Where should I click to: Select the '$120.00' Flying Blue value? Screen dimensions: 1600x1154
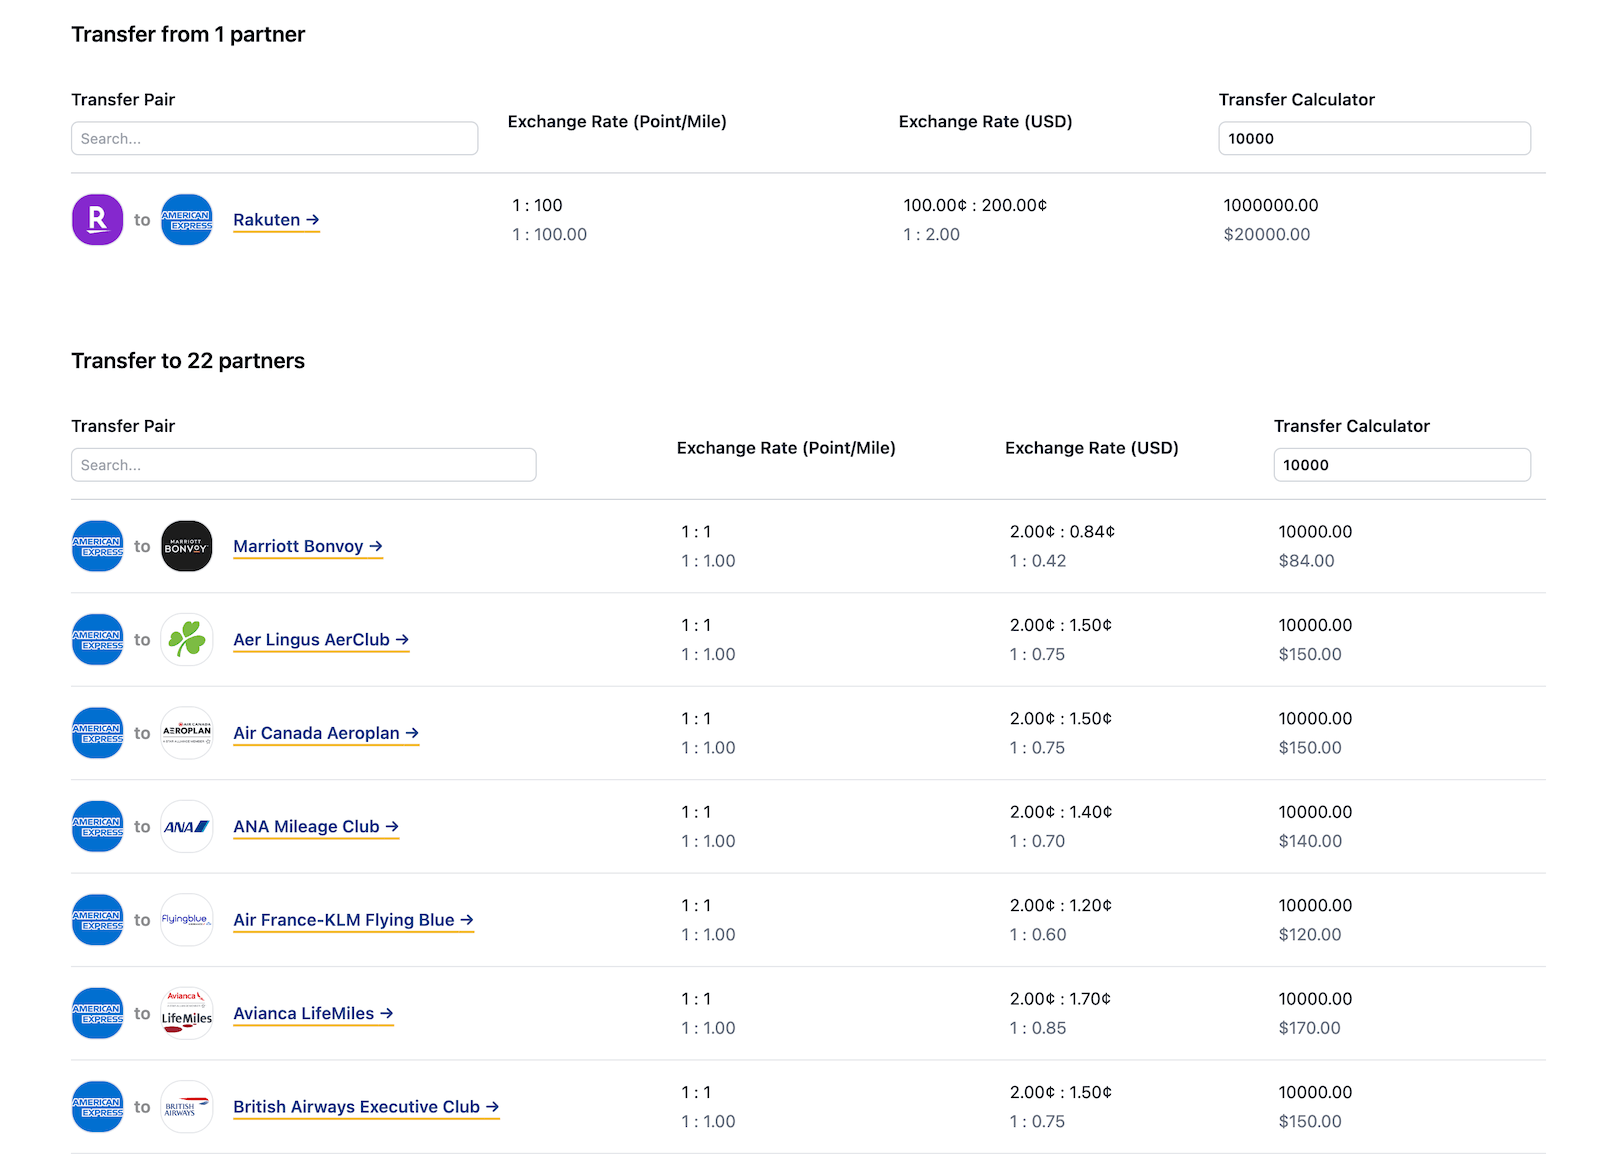[1310, 935]
